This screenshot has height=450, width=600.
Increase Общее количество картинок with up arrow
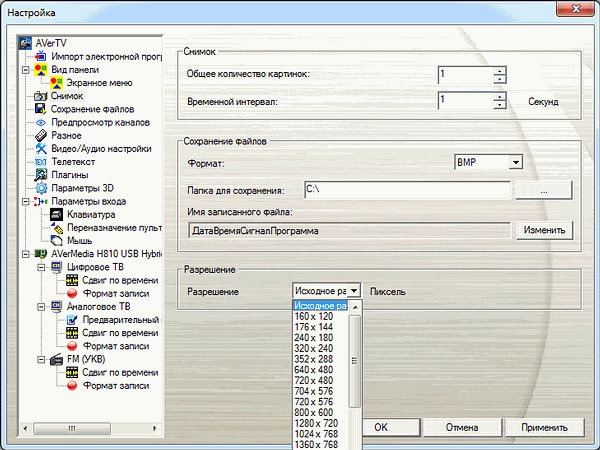tap(500, 70)
